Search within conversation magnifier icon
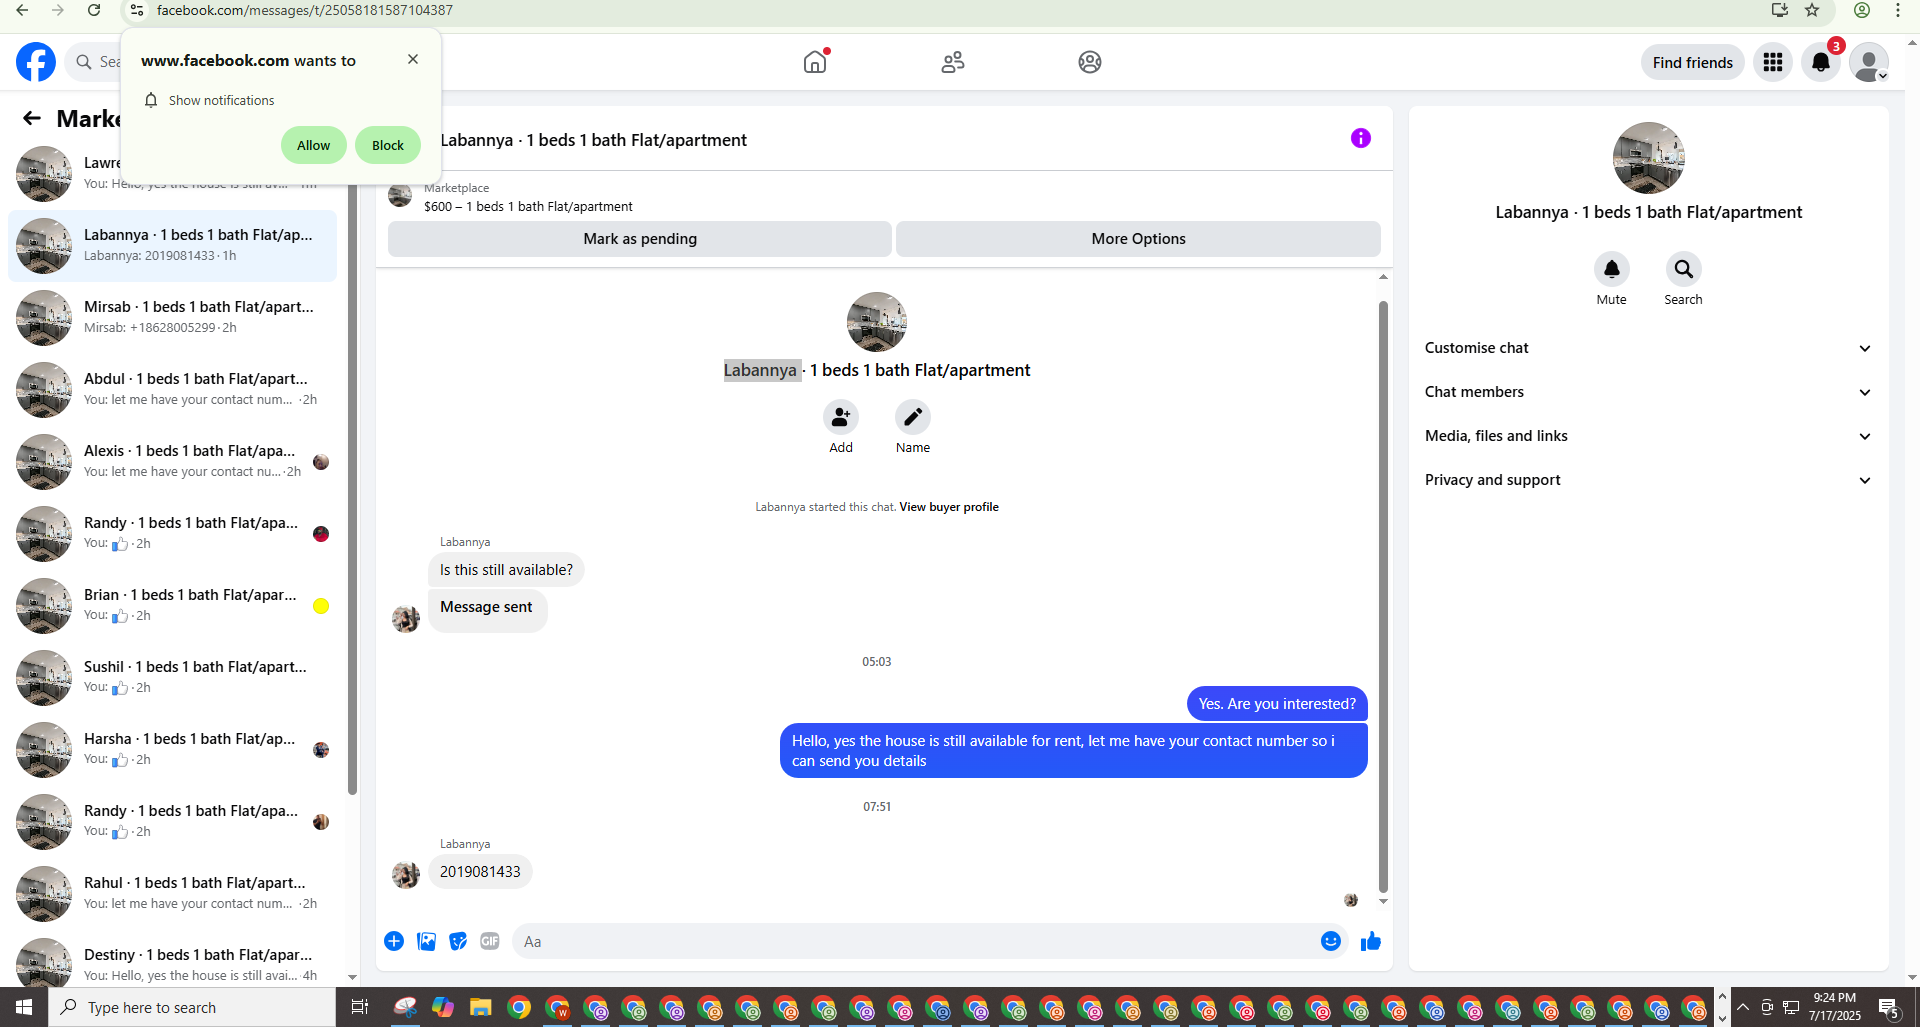Viewport: 1920px width, 1027px height. click(x=1684, y=269)
